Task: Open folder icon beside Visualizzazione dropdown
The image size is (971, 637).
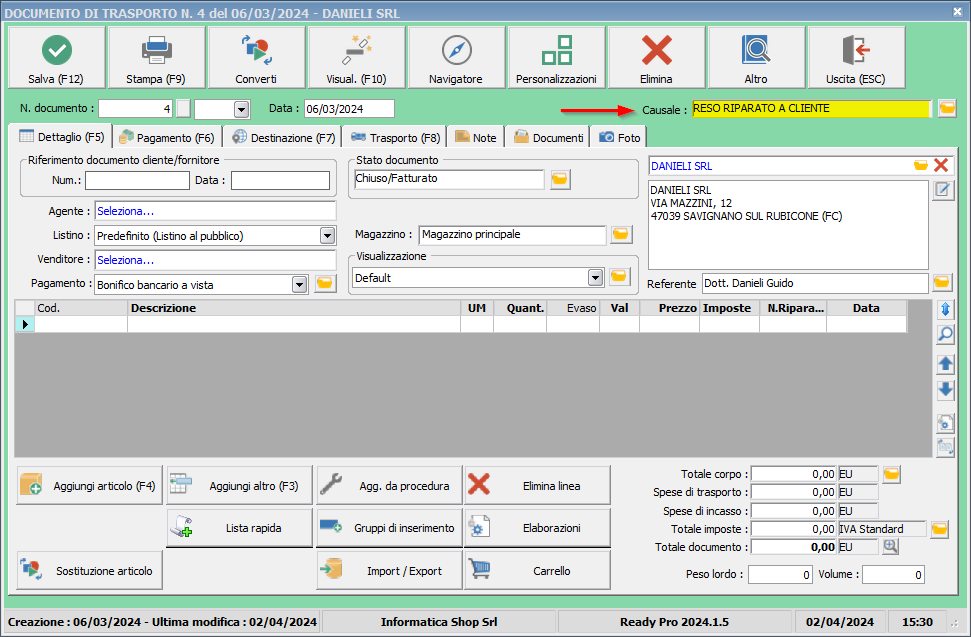Action: click(x=619, y=277)
